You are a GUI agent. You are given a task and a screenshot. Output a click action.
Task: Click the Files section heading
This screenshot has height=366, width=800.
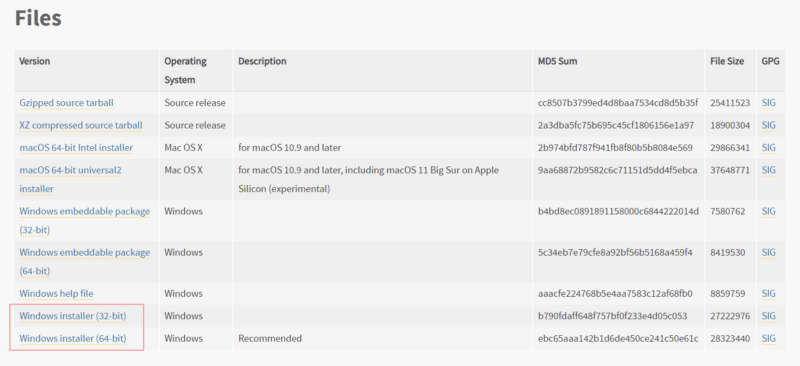pos(38,18)
